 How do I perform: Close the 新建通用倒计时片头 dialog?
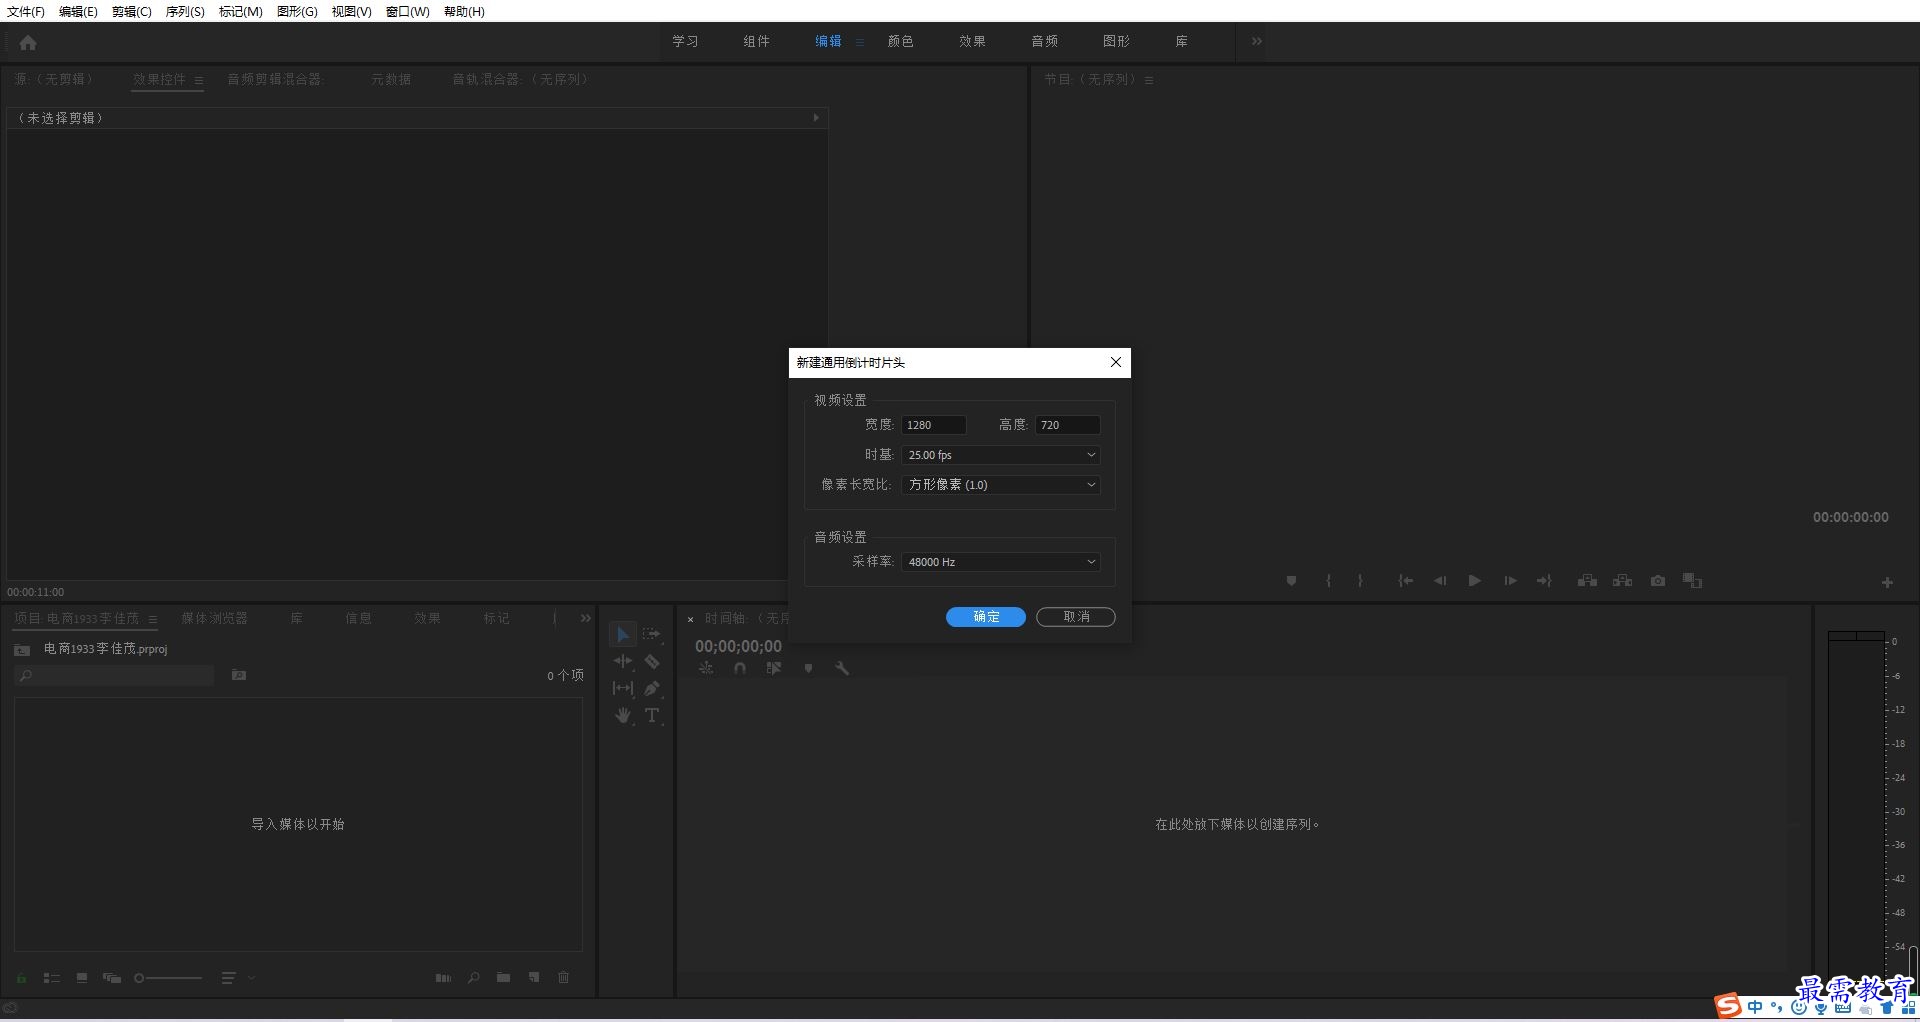click(1116, 362)
